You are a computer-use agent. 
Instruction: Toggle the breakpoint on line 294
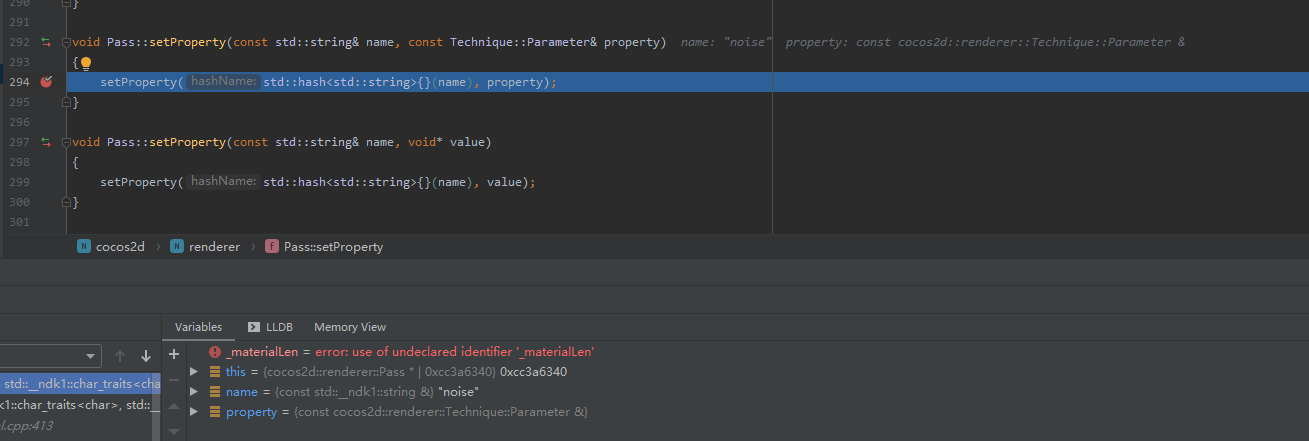click(x=46, y=82)
